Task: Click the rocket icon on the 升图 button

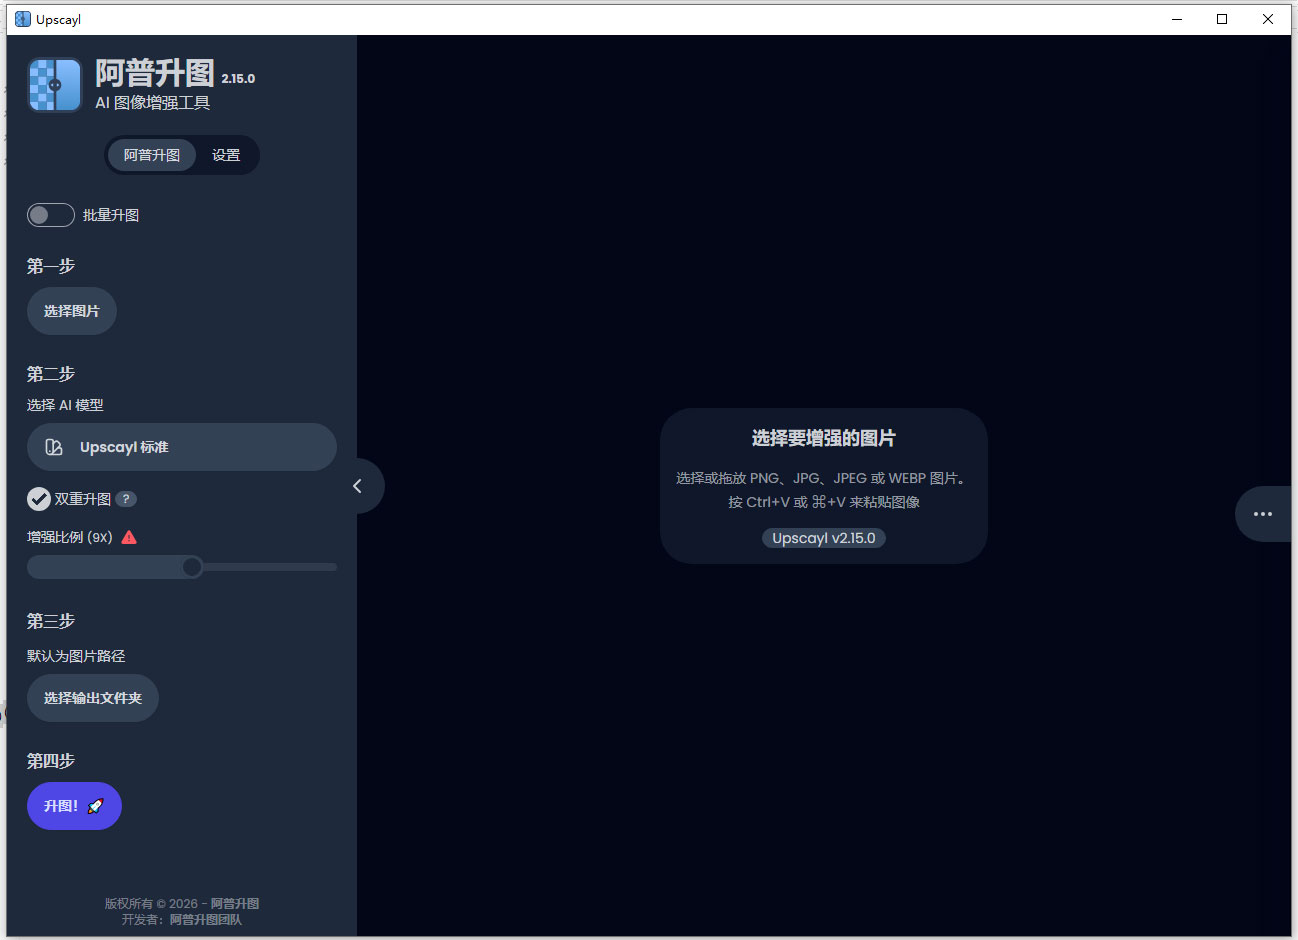Action: [x=95, y=805]
